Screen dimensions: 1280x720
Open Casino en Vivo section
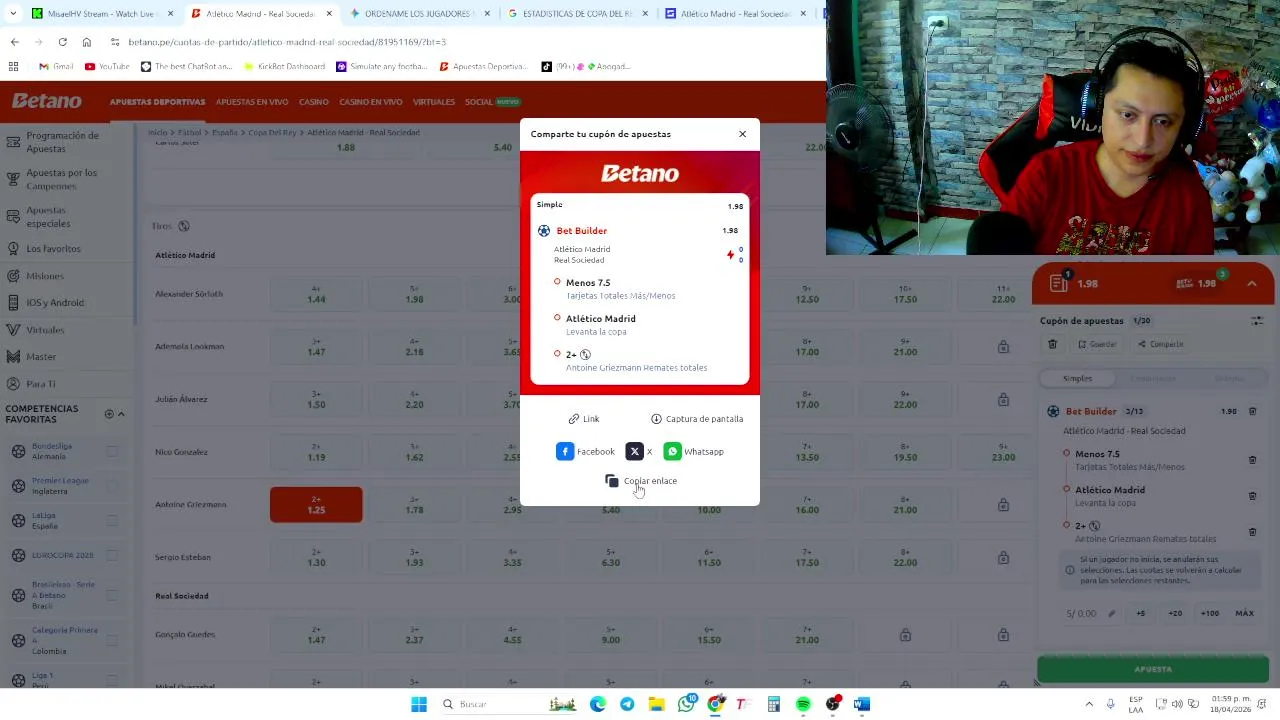[371, 102]
